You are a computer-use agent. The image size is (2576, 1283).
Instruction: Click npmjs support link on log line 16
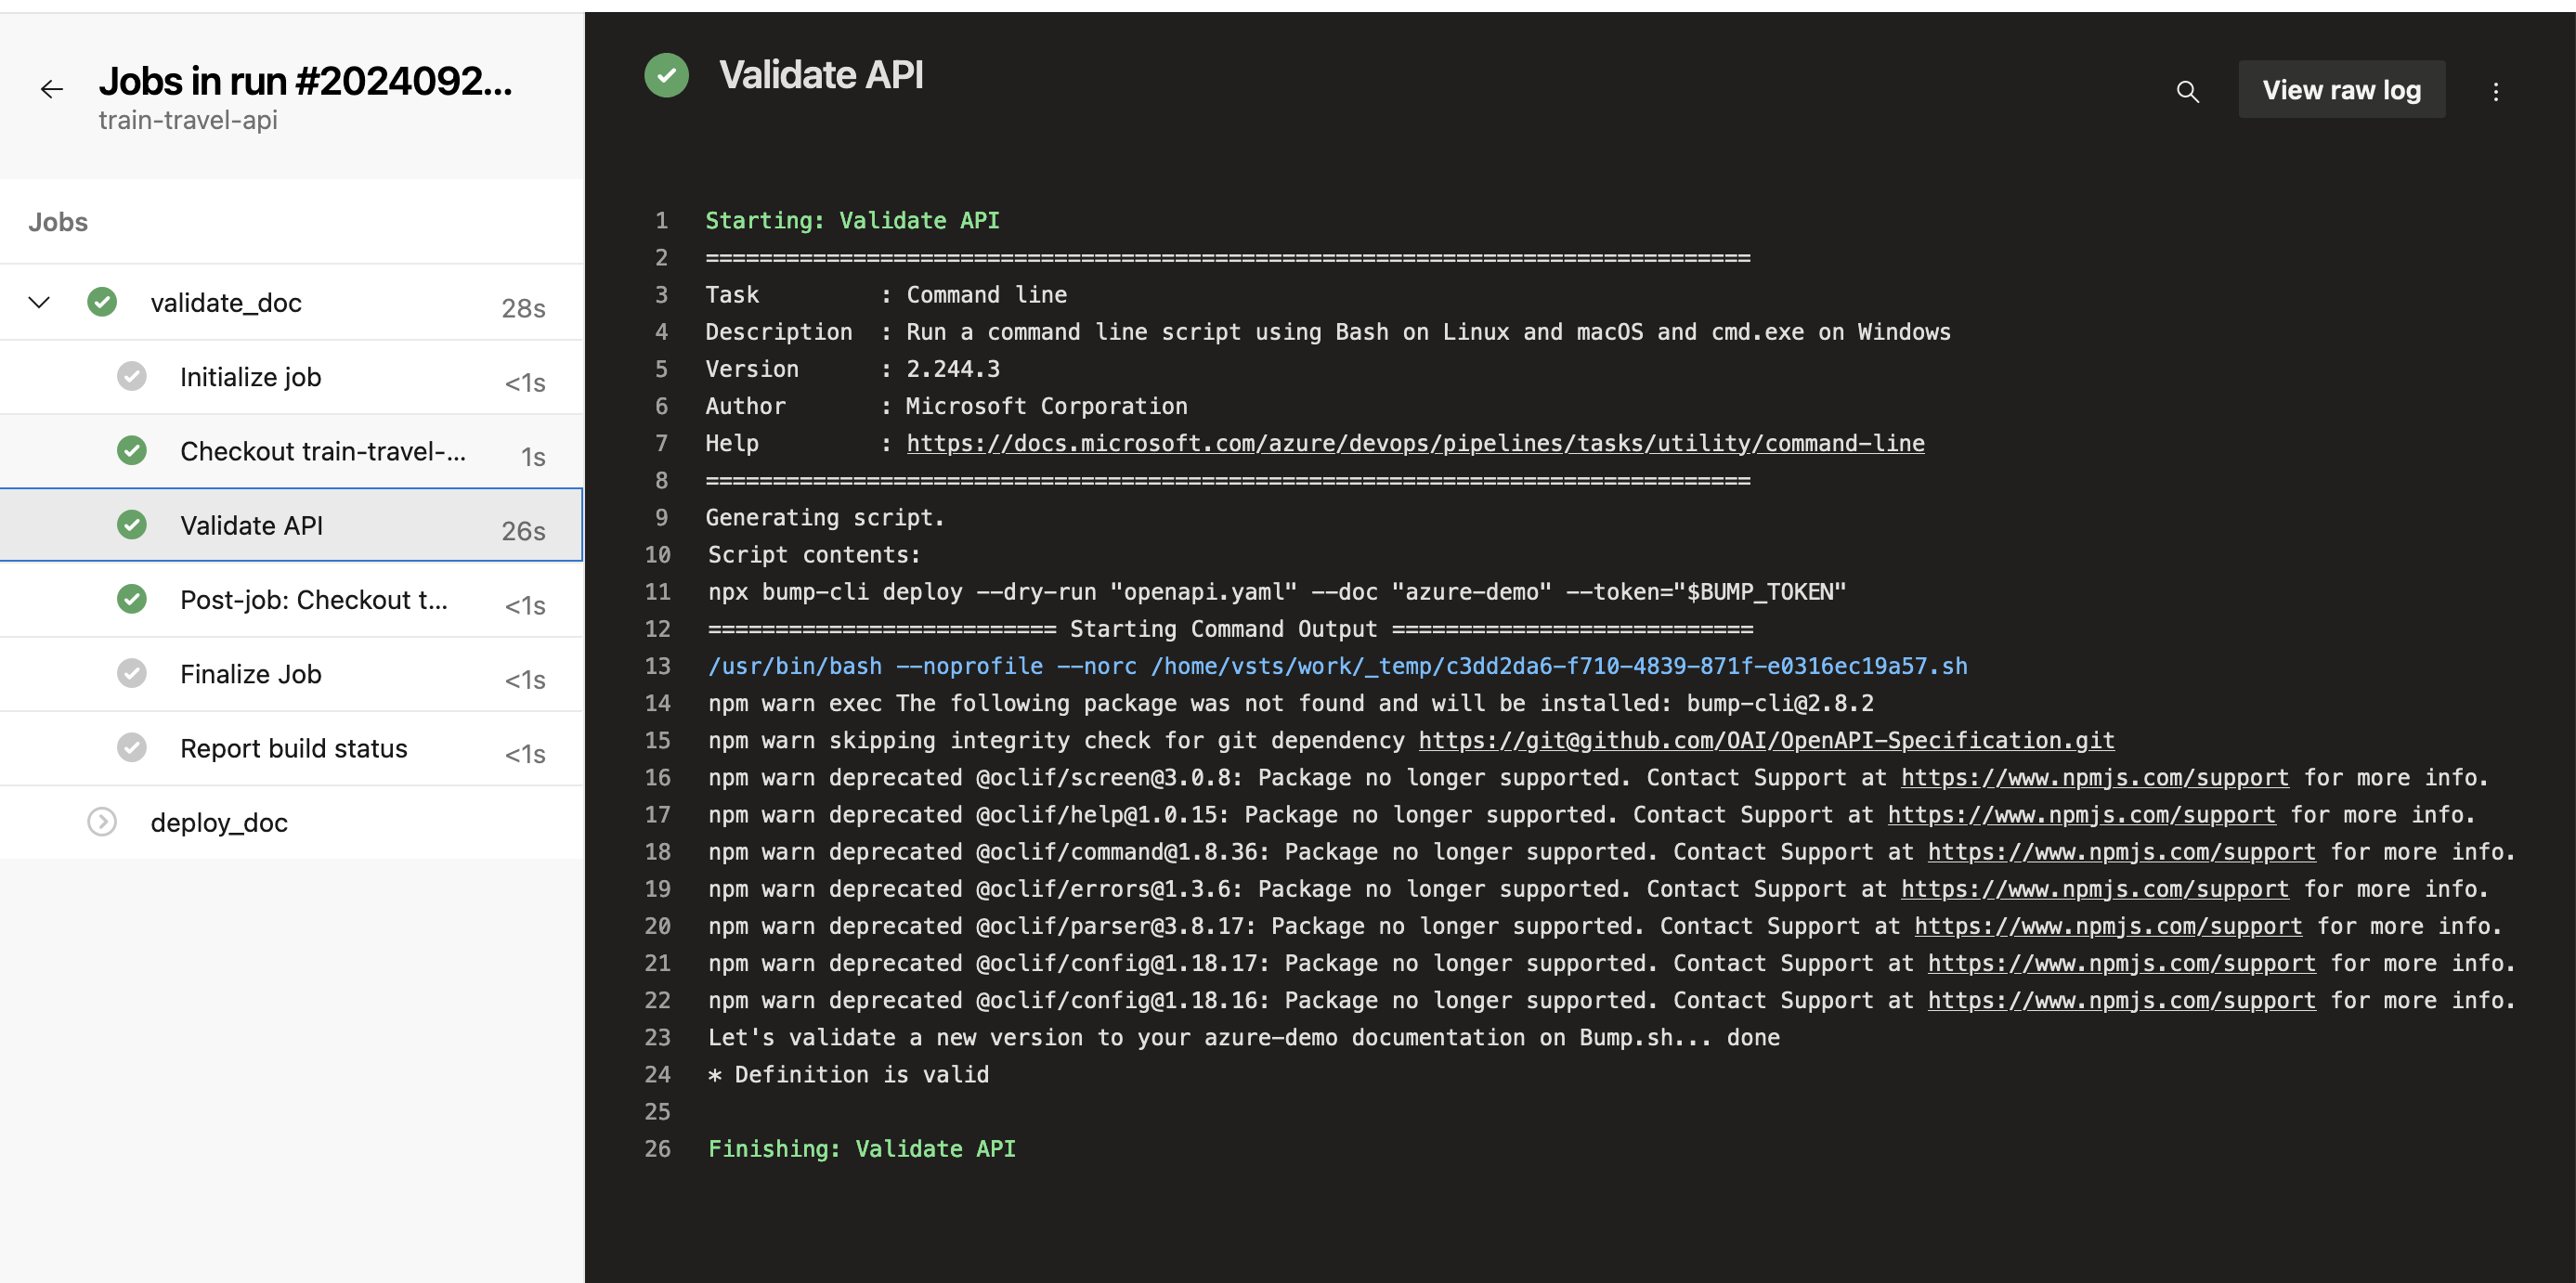[2094, 777]
